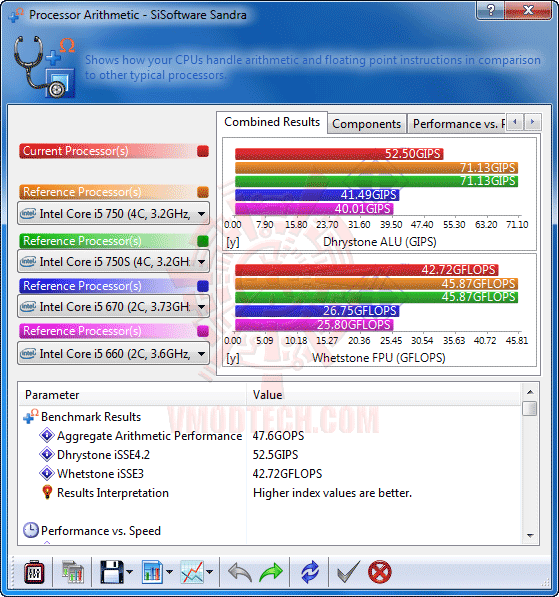The image size is (559, 597).
Task: Click the results list scroll down arrow
Action: pos(530,536)
